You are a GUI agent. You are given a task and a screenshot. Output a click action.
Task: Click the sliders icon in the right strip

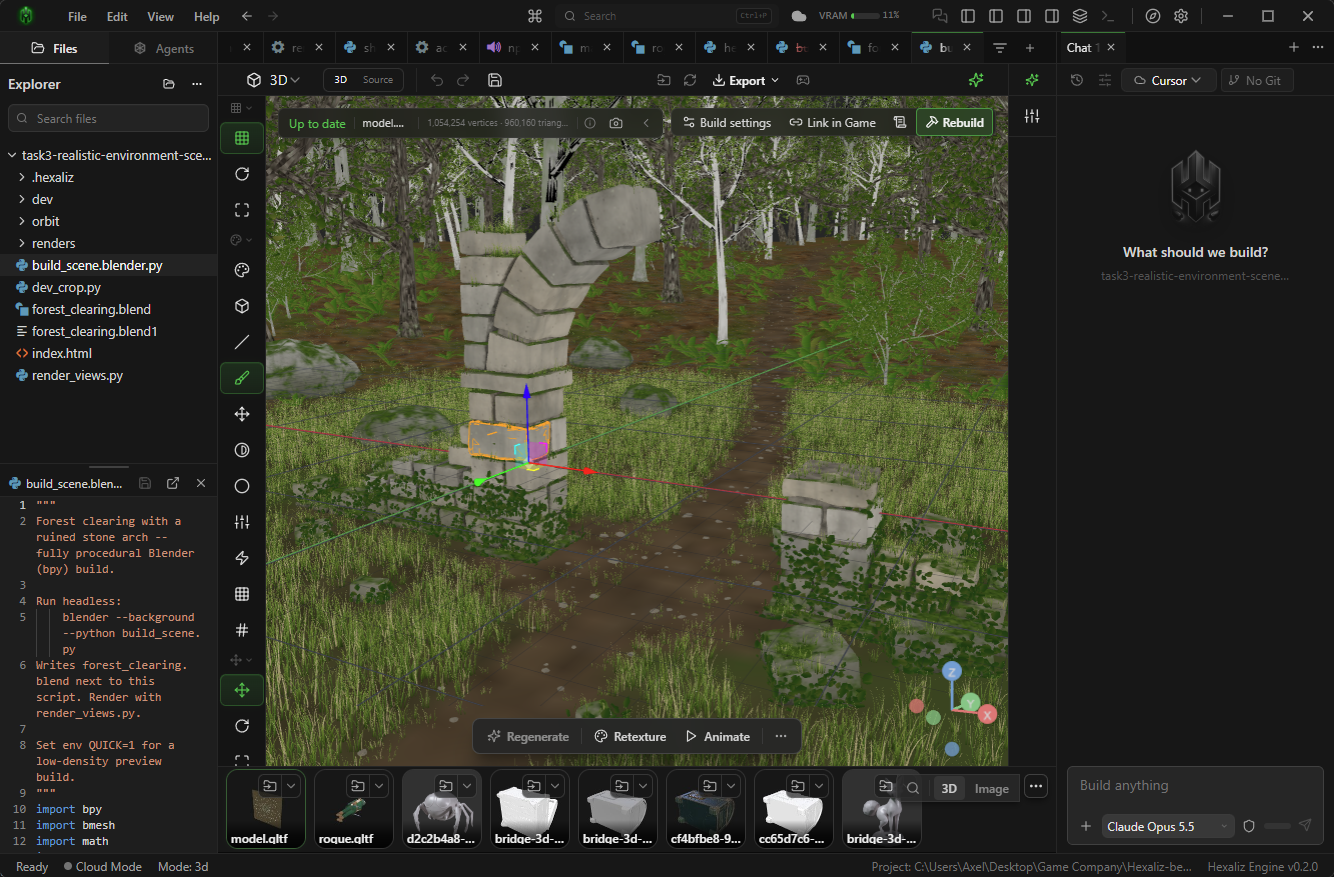point(1032,116)
